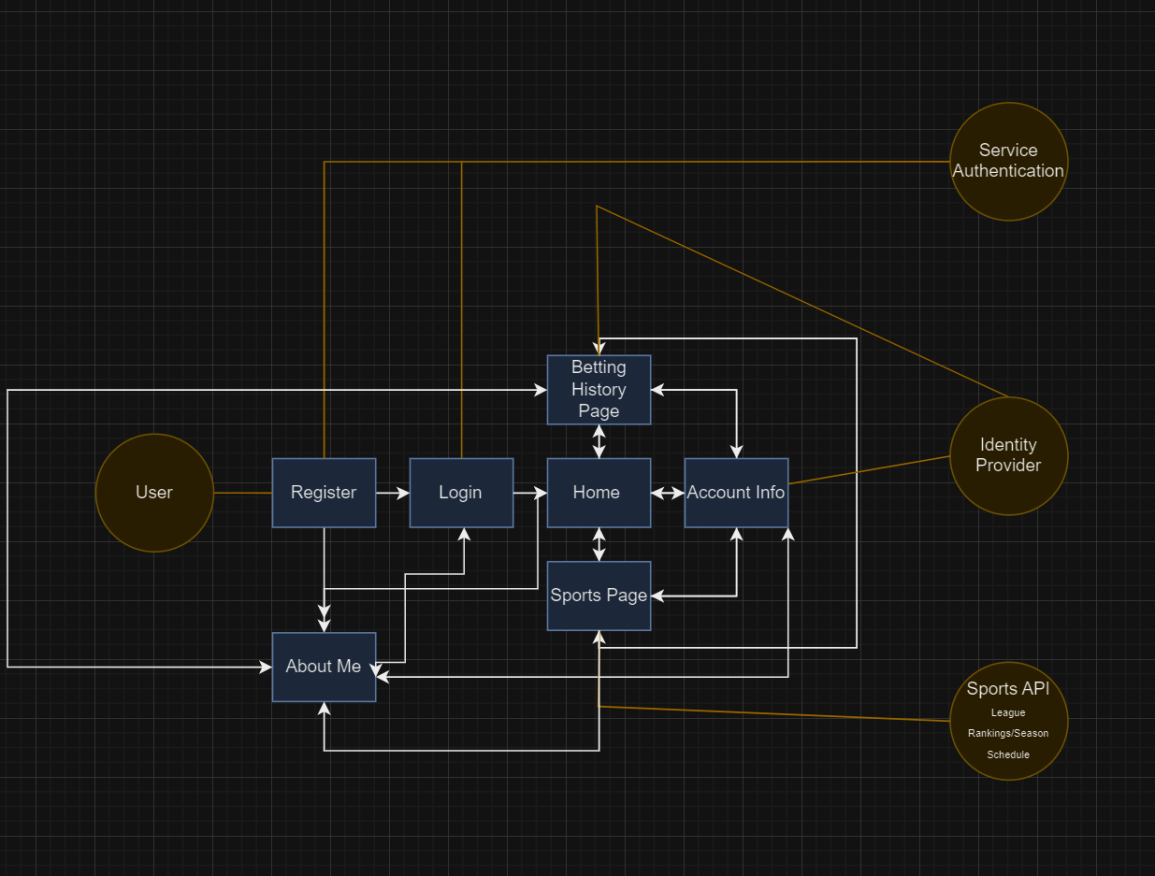Select the User circle node
The height and width of the screenshot is (876, 1155).
tap(154, 492)
